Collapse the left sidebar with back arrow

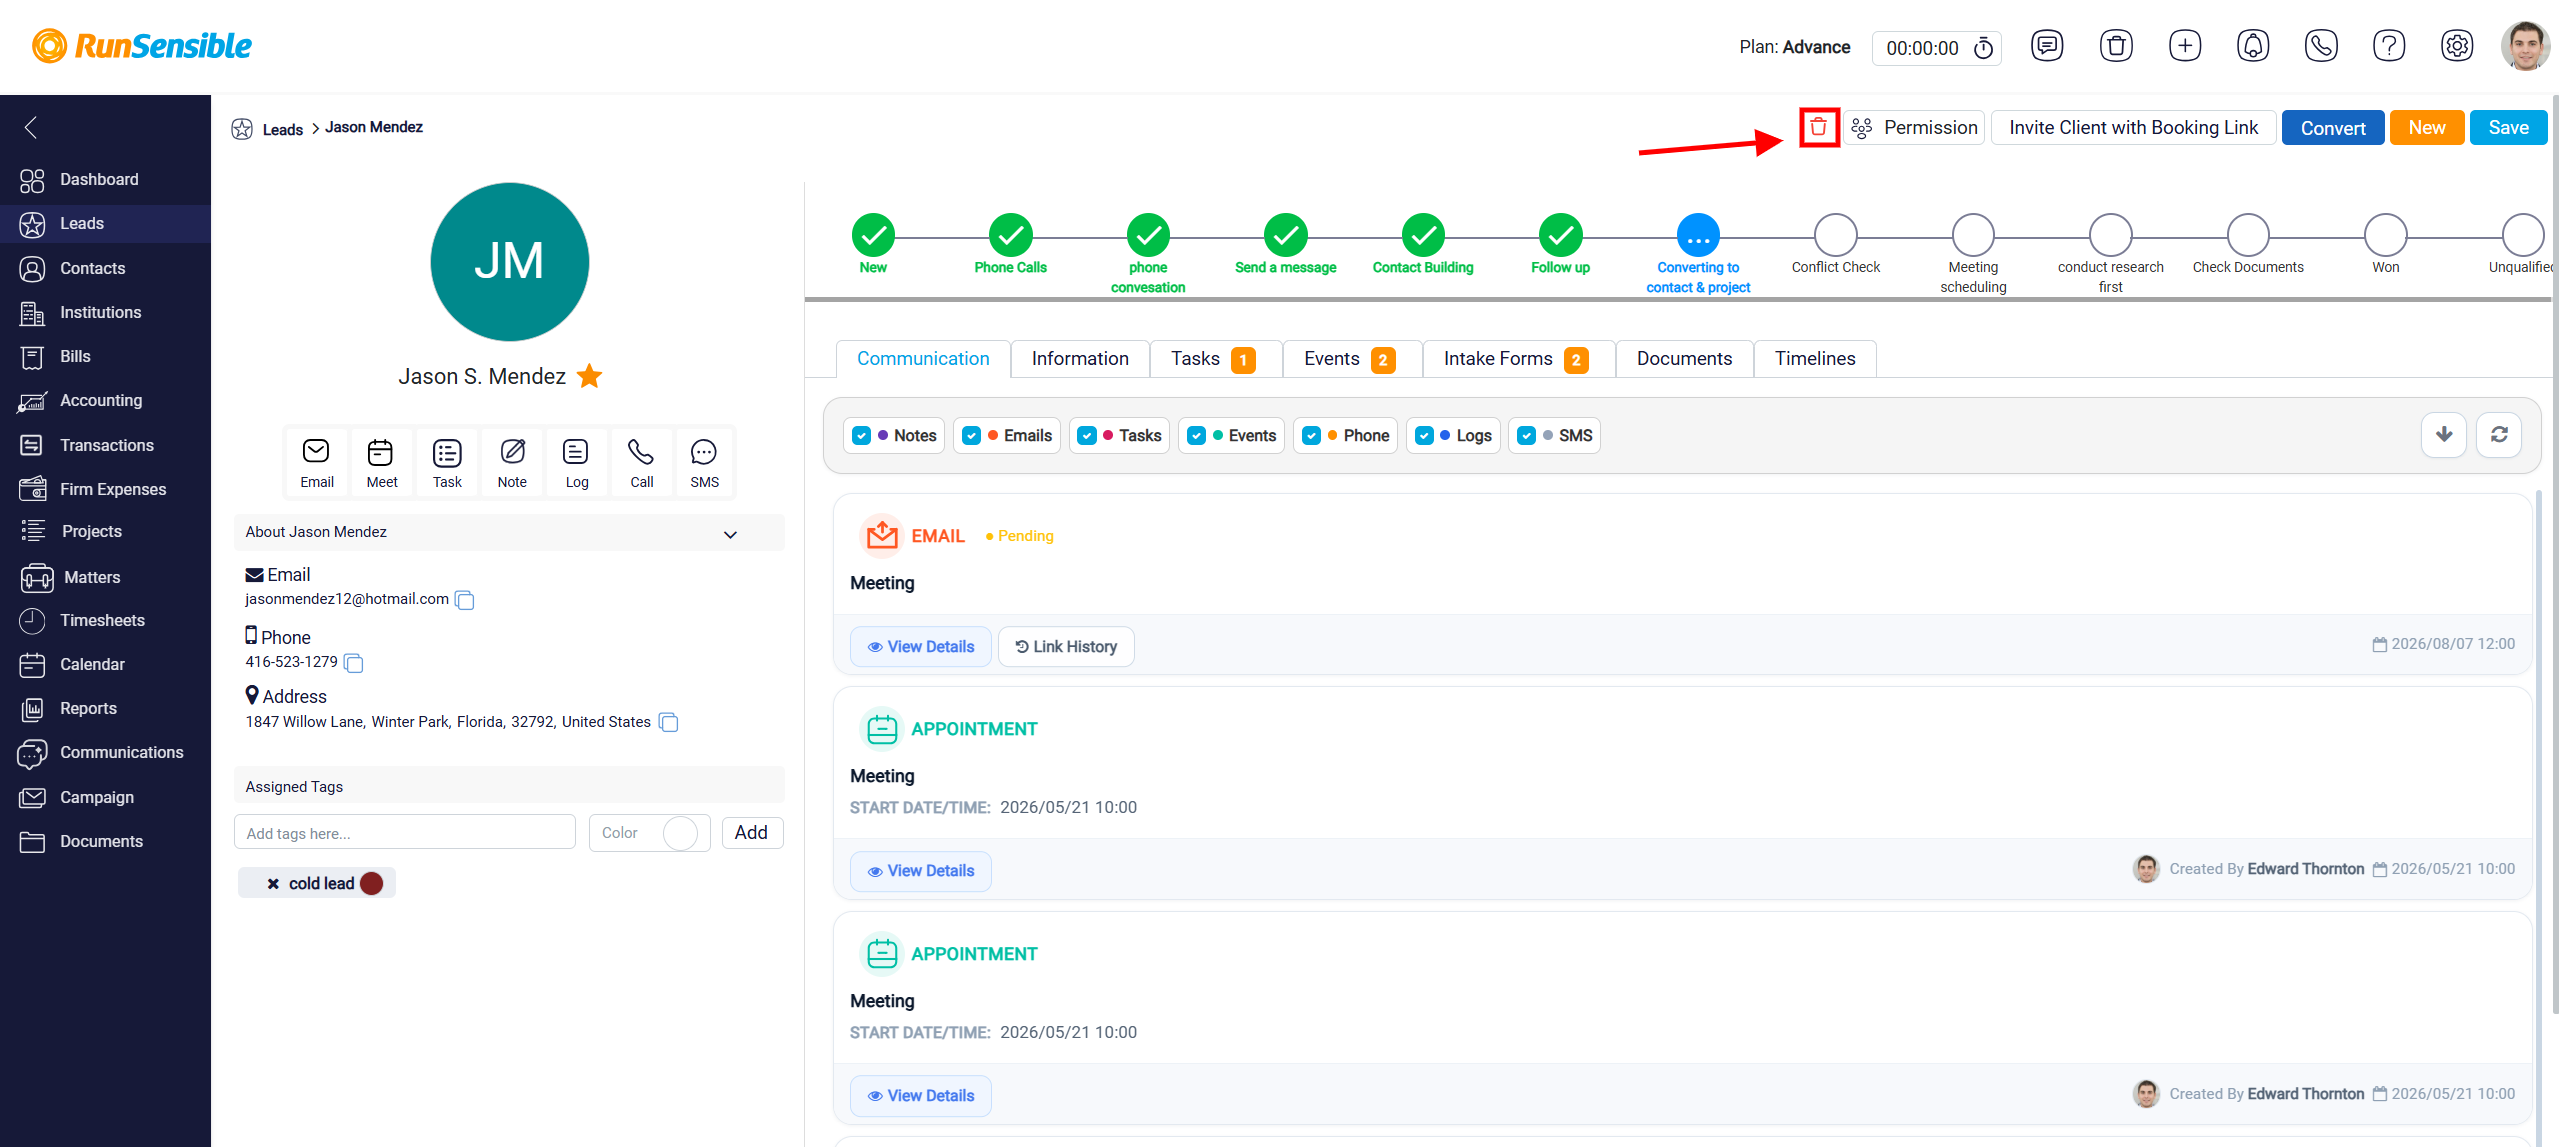[x=31, y=128]
